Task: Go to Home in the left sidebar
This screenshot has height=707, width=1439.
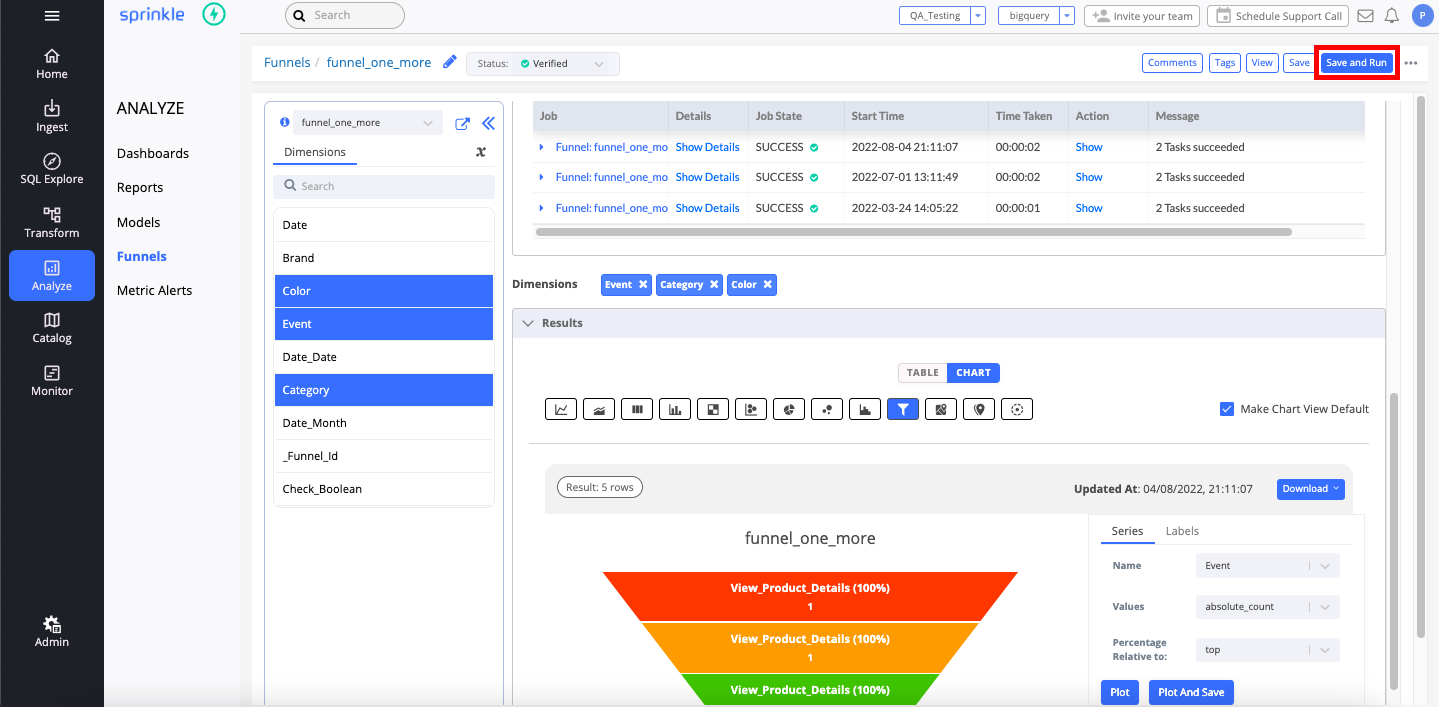Action: tap(52, 64)
